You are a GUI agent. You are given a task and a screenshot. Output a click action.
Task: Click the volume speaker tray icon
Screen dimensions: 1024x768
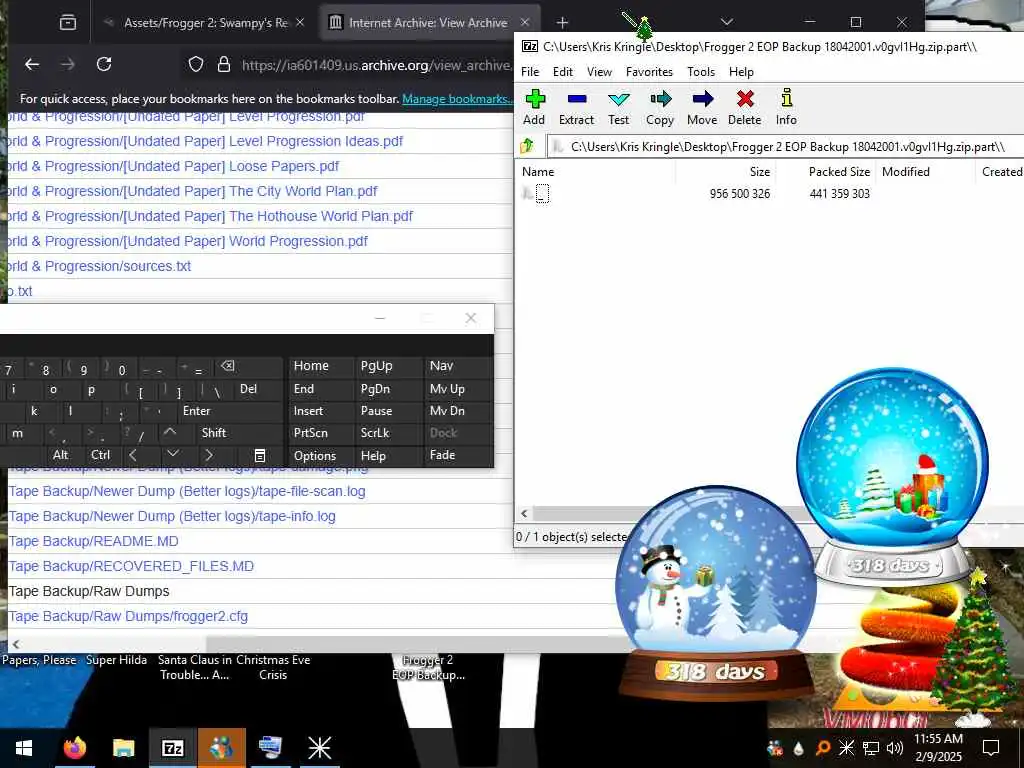895,748
